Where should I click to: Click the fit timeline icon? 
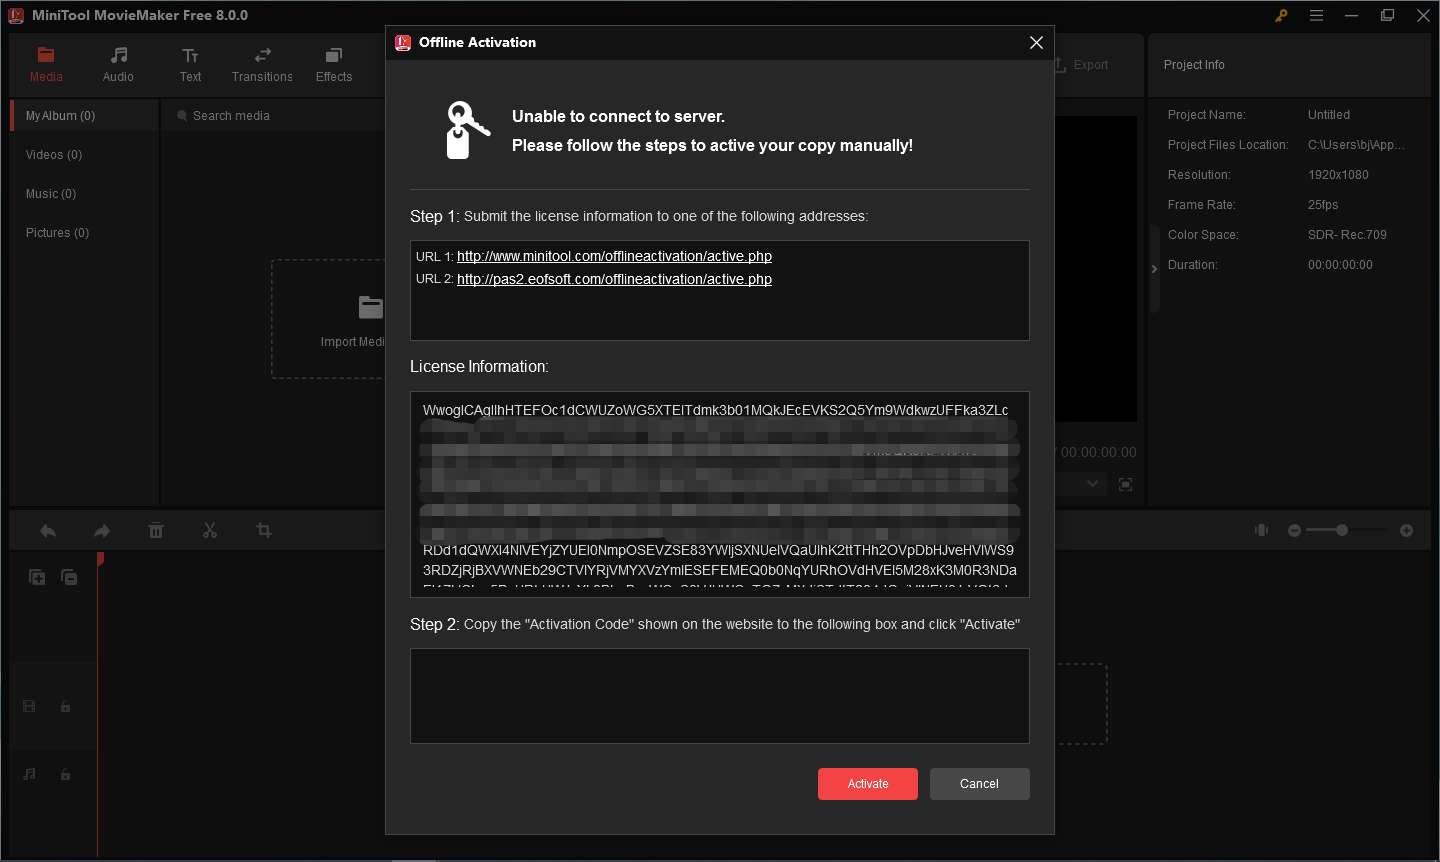coord(1262,530)
